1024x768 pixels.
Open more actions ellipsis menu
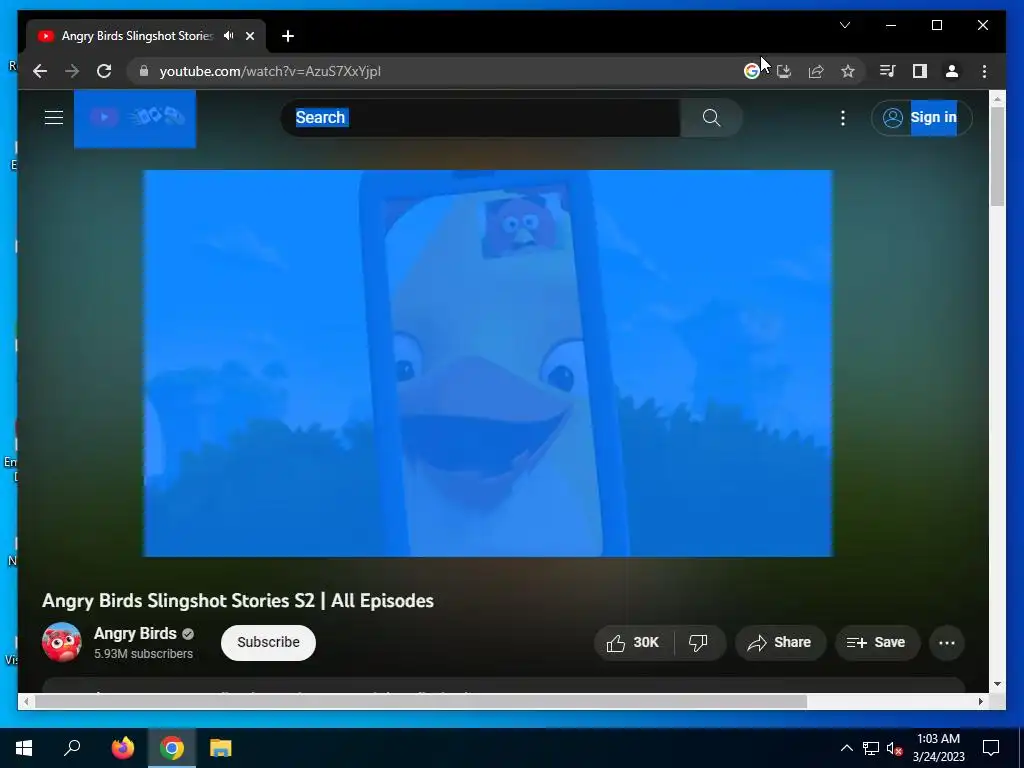(946, 643)
